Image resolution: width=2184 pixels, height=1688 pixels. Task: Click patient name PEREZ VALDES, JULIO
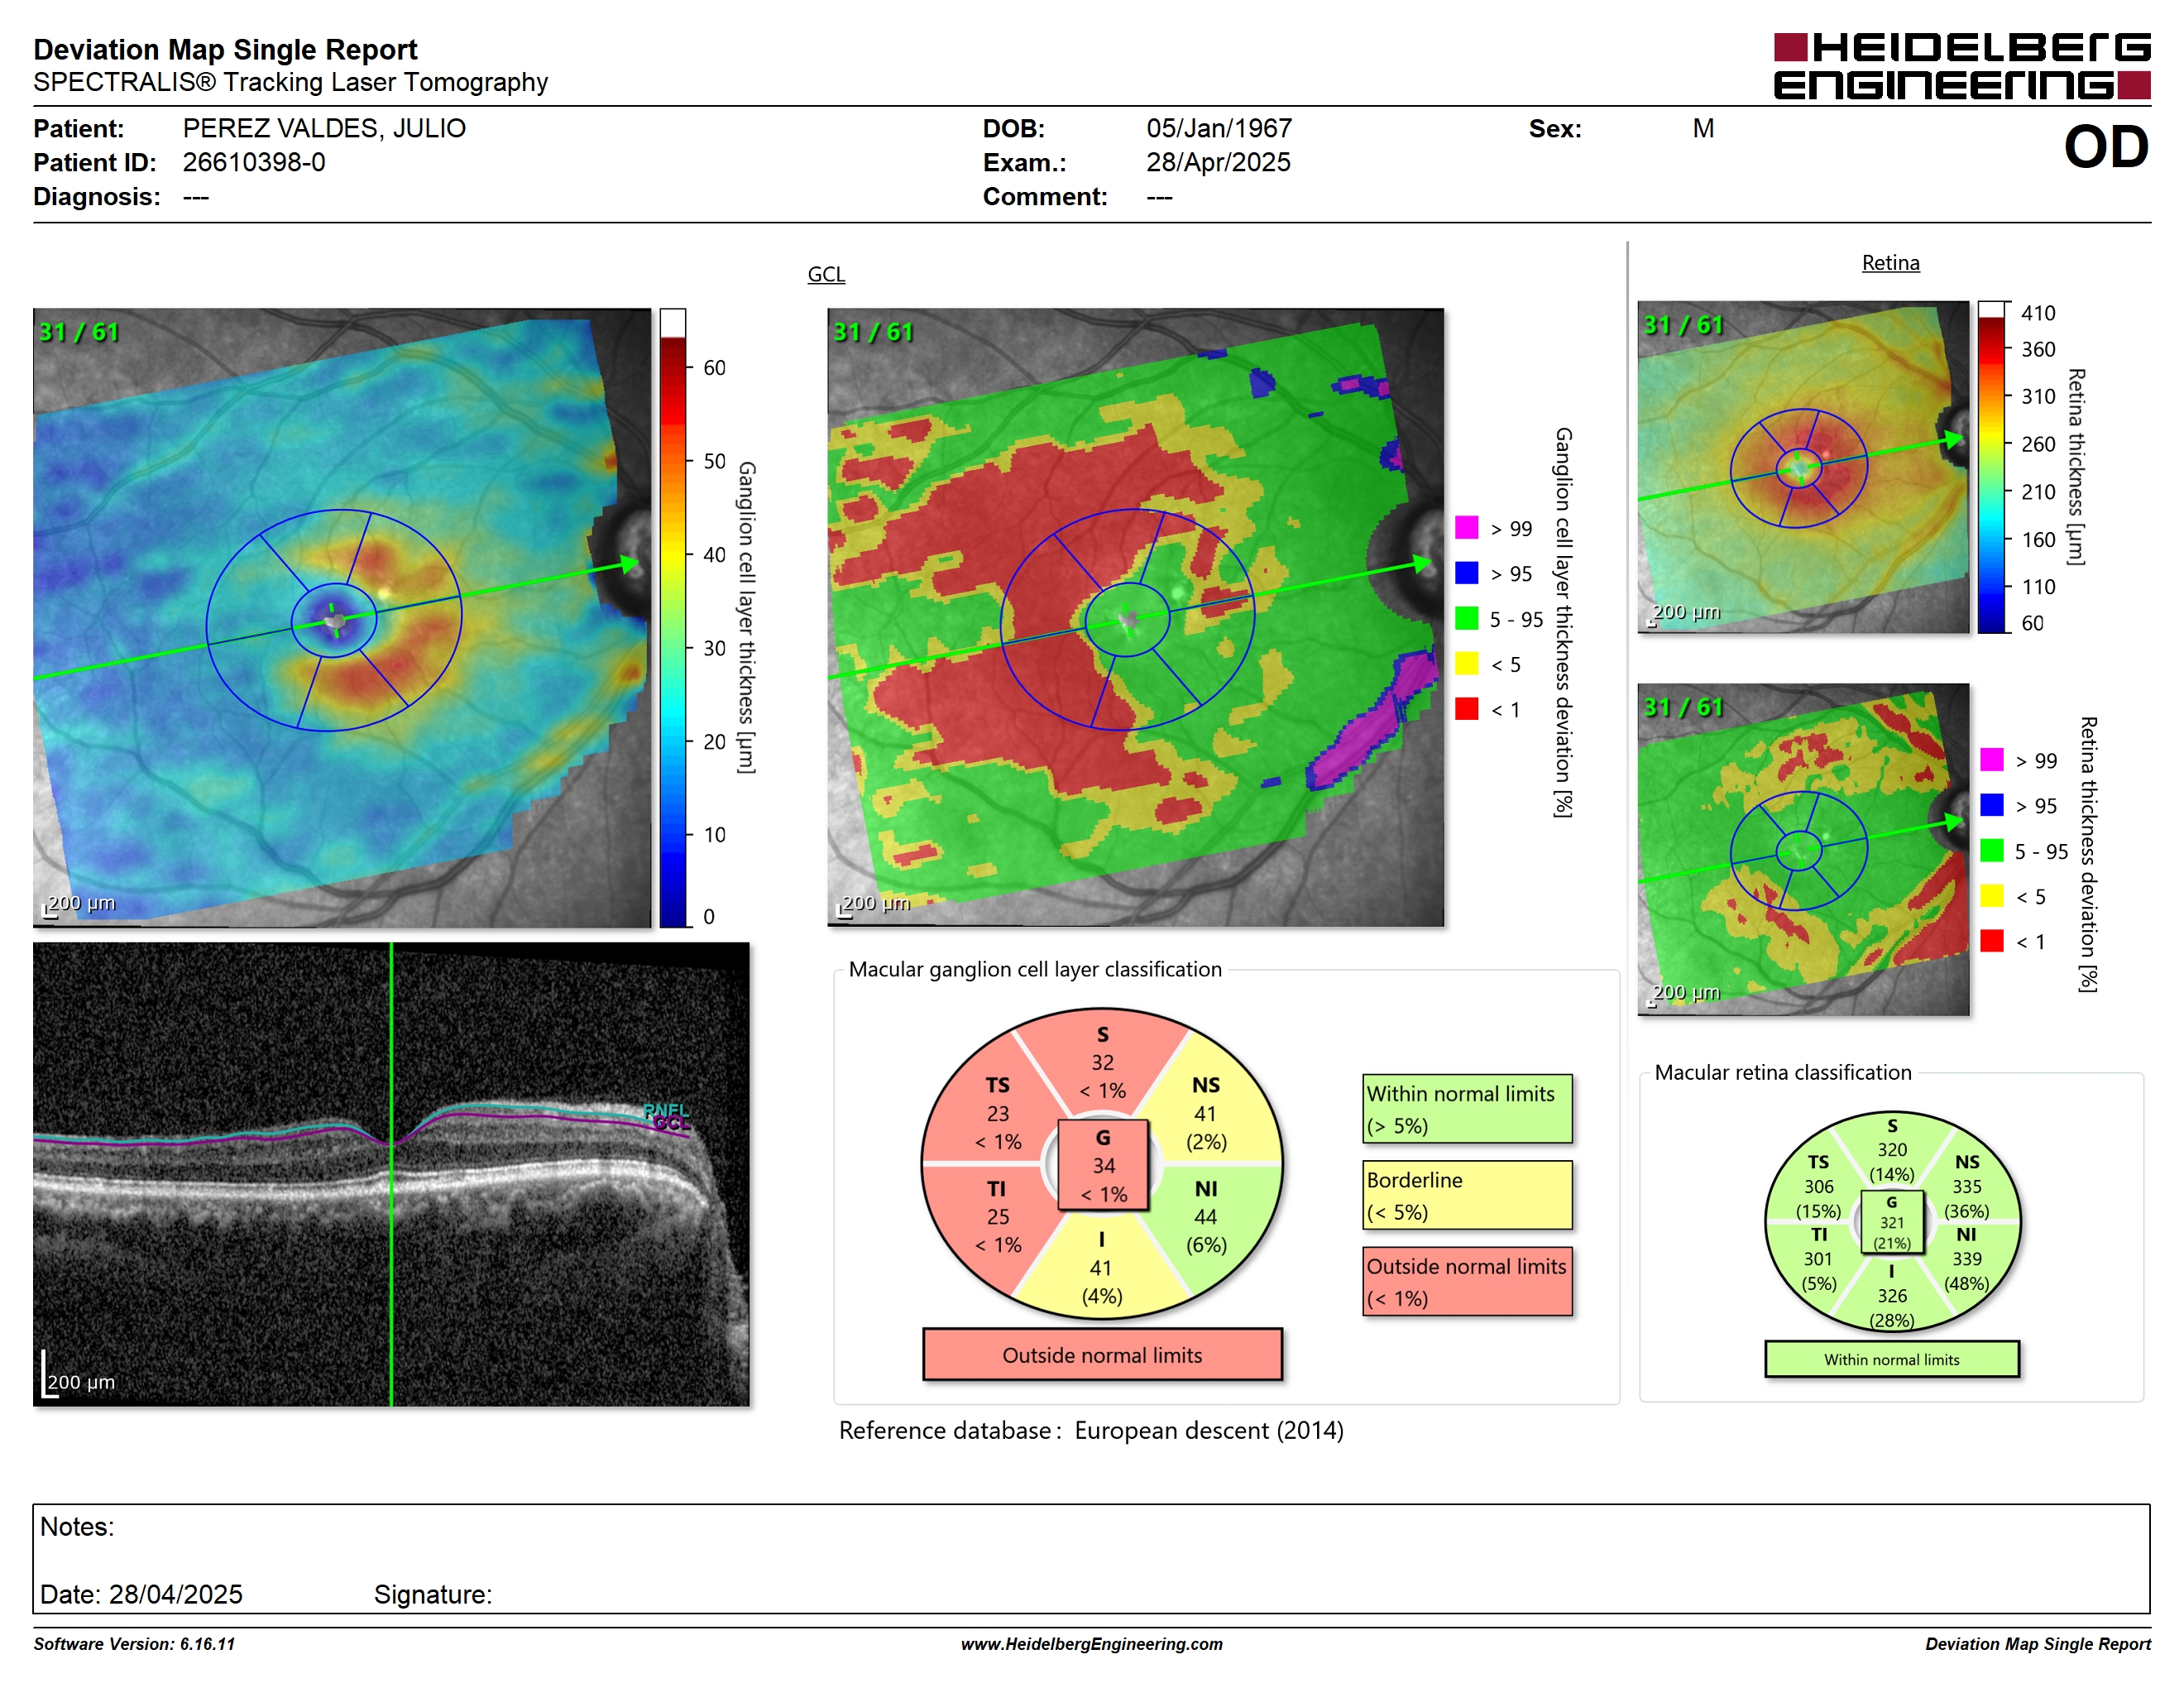tap(324, 128)
